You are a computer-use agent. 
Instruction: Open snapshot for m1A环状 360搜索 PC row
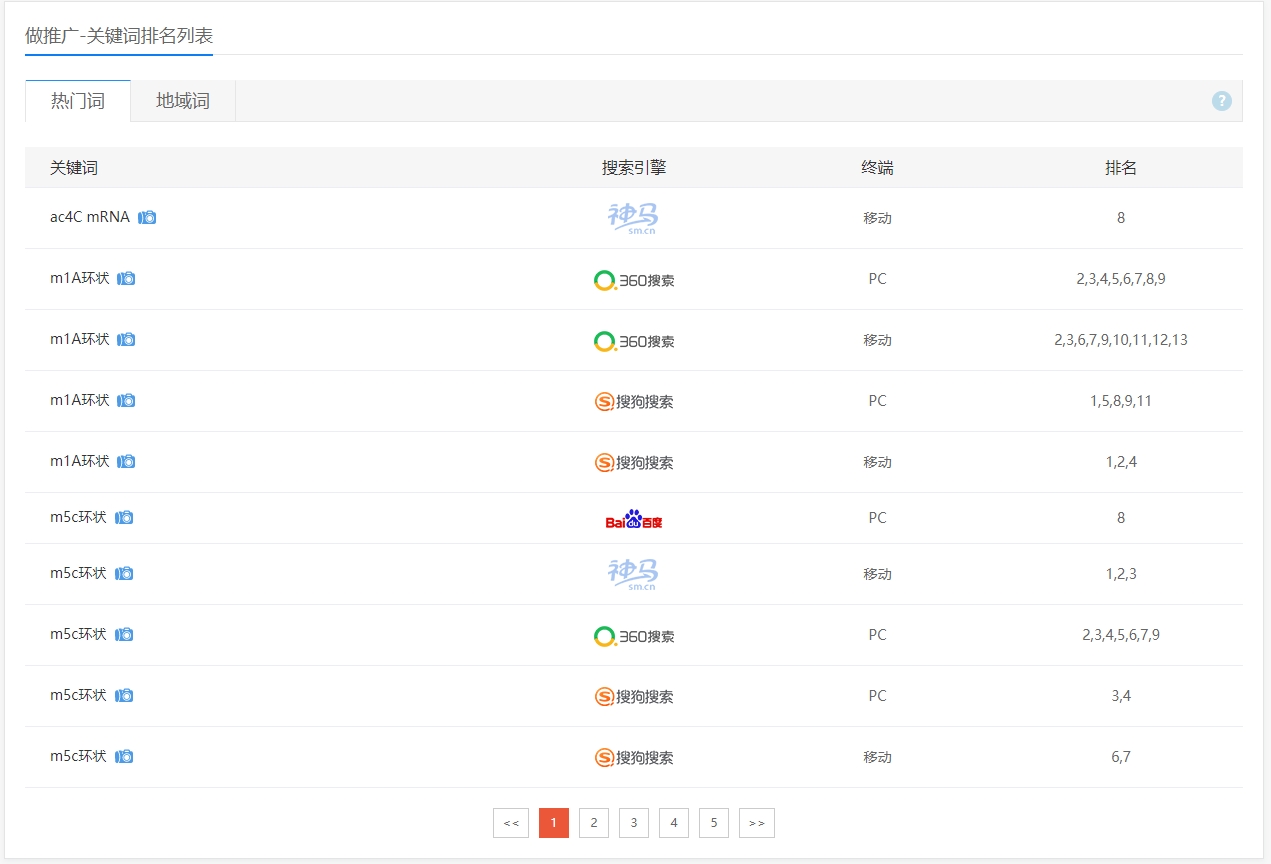click(x=126, y=279)
